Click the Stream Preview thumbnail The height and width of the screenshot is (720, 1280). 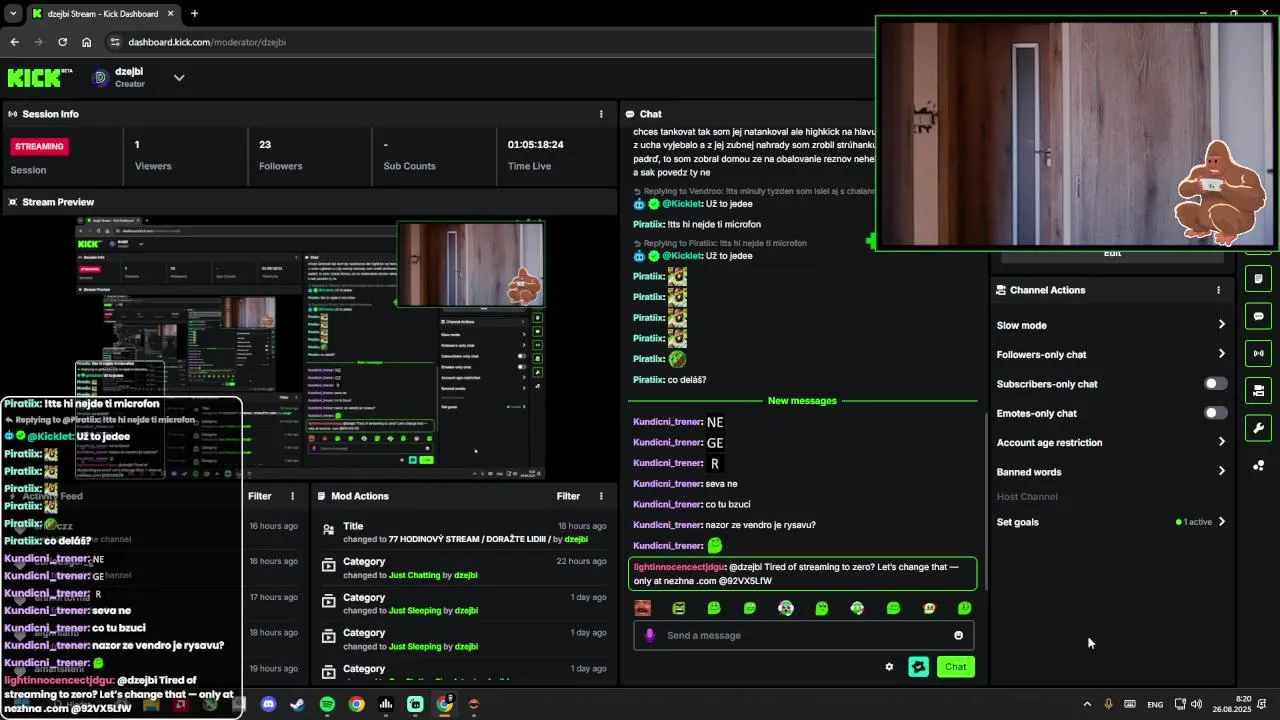pos(310,350)
